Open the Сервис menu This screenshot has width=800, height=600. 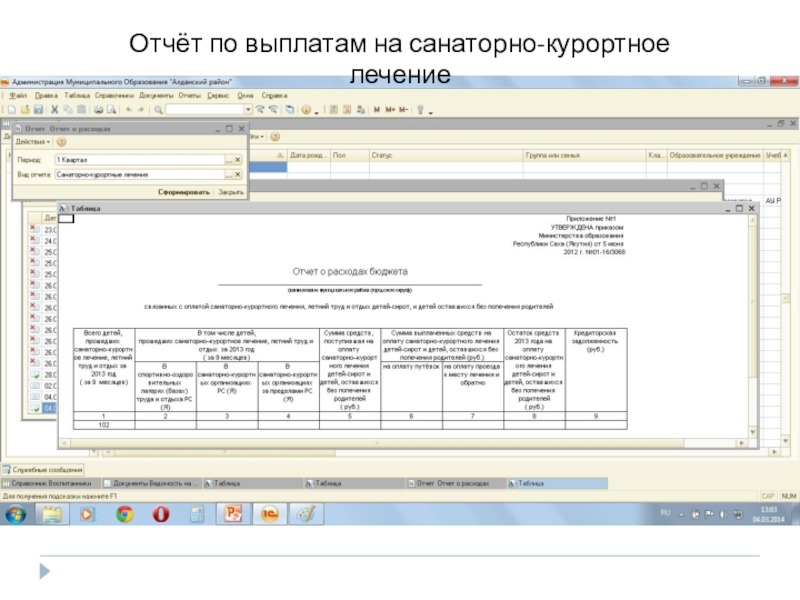218,95
